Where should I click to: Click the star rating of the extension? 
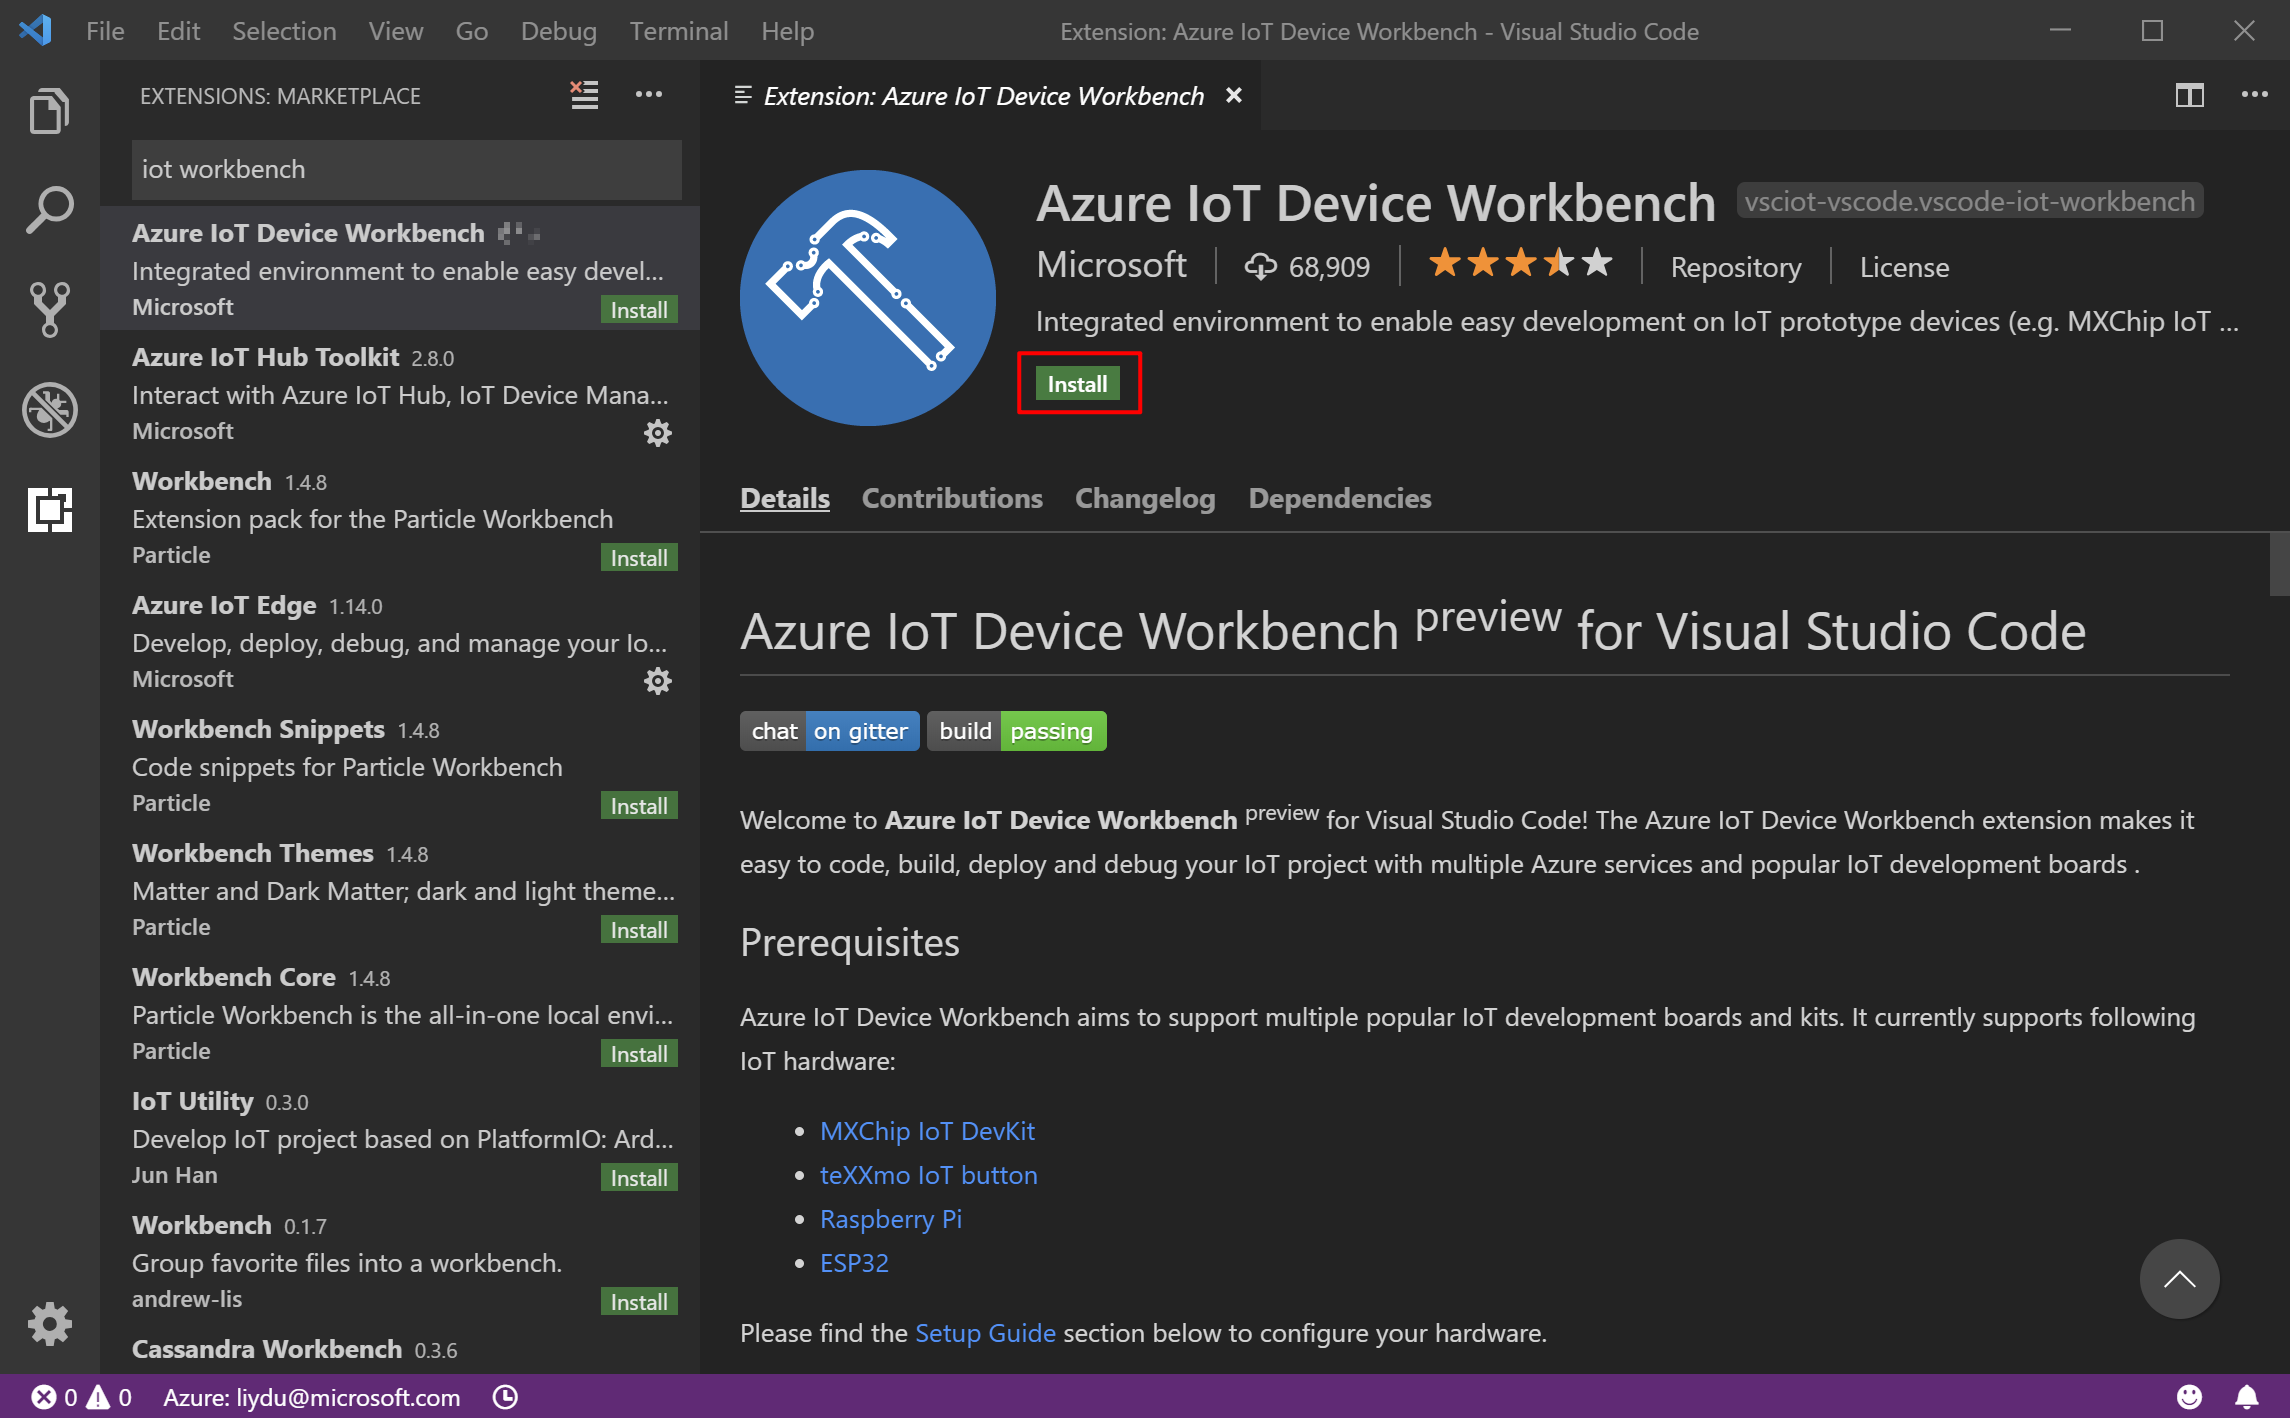pos(1519,265)
